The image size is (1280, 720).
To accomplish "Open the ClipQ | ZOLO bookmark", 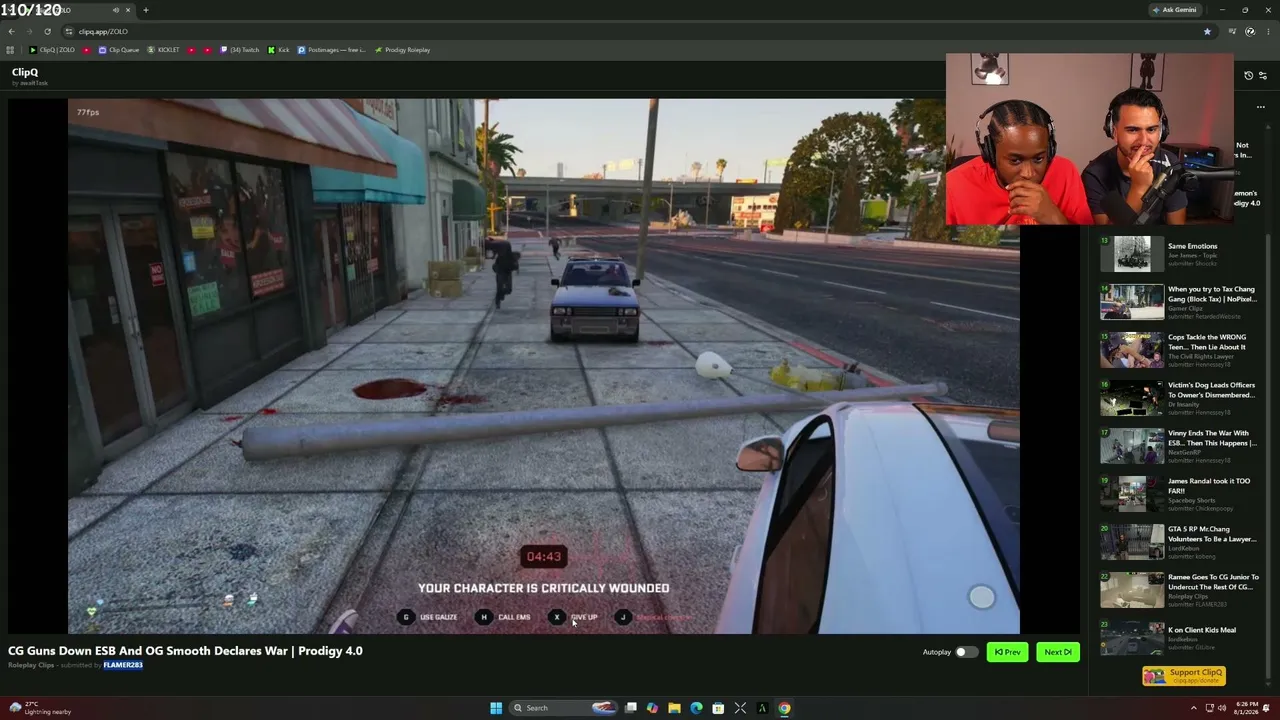I will tap(52, 50).
